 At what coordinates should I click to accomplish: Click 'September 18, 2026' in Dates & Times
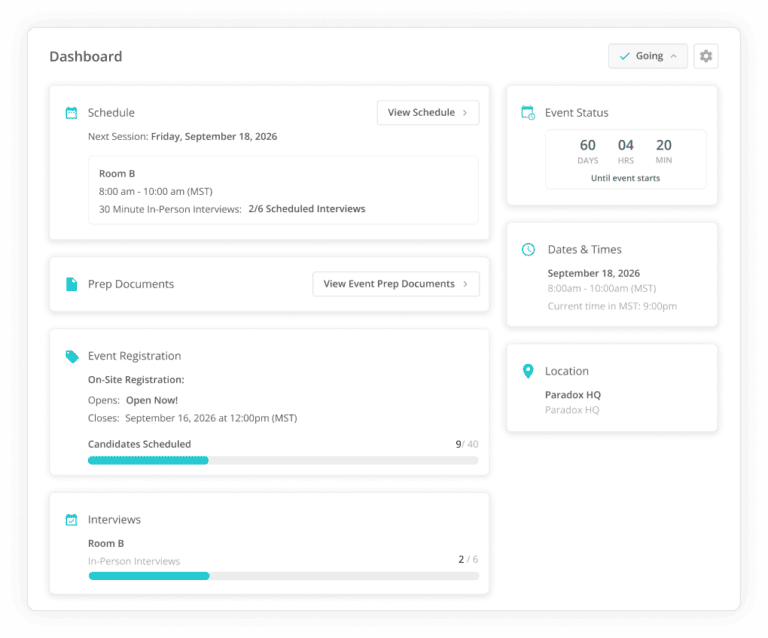coord(594,273)
